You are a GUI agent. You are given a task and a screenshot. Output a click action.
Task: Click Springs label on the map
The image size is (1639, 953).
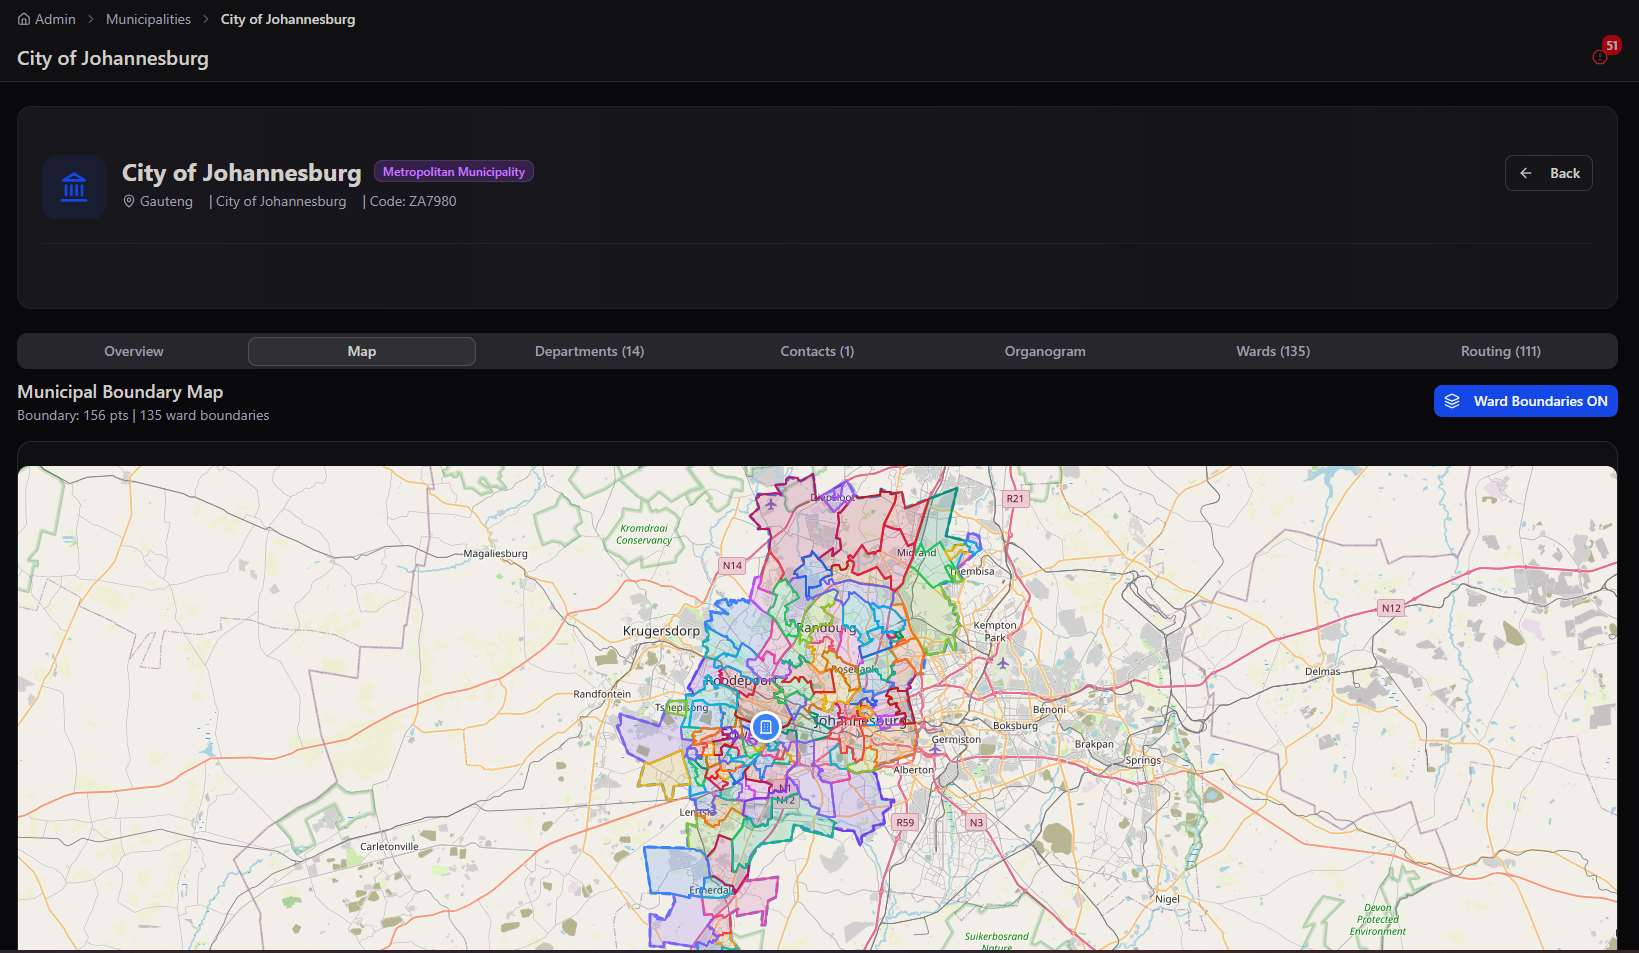(1143, 760)
